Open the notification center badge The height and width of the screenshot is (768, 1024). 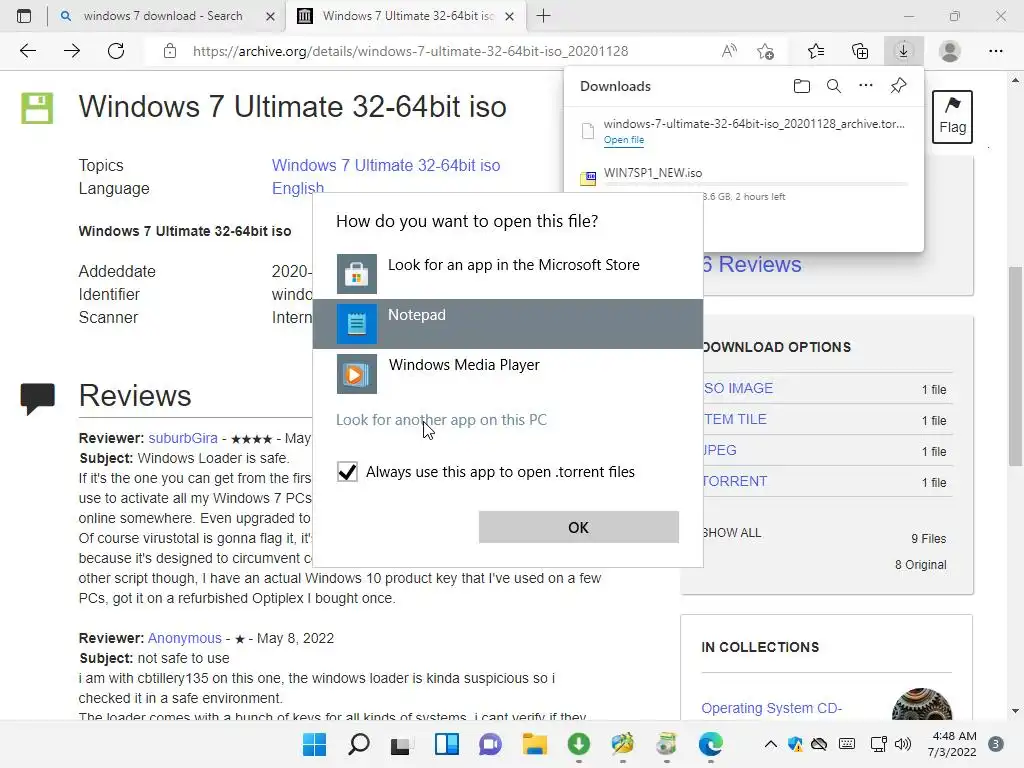pos(995,744)
